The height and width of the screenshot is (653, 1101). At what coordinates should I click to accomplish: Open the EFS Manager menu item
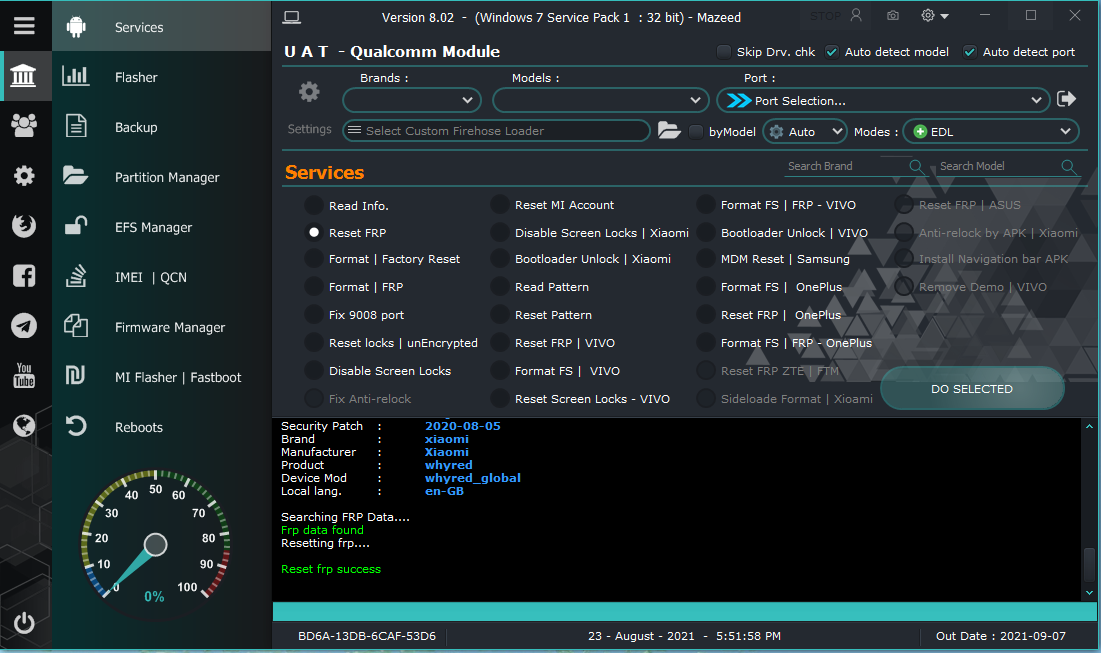161,227
